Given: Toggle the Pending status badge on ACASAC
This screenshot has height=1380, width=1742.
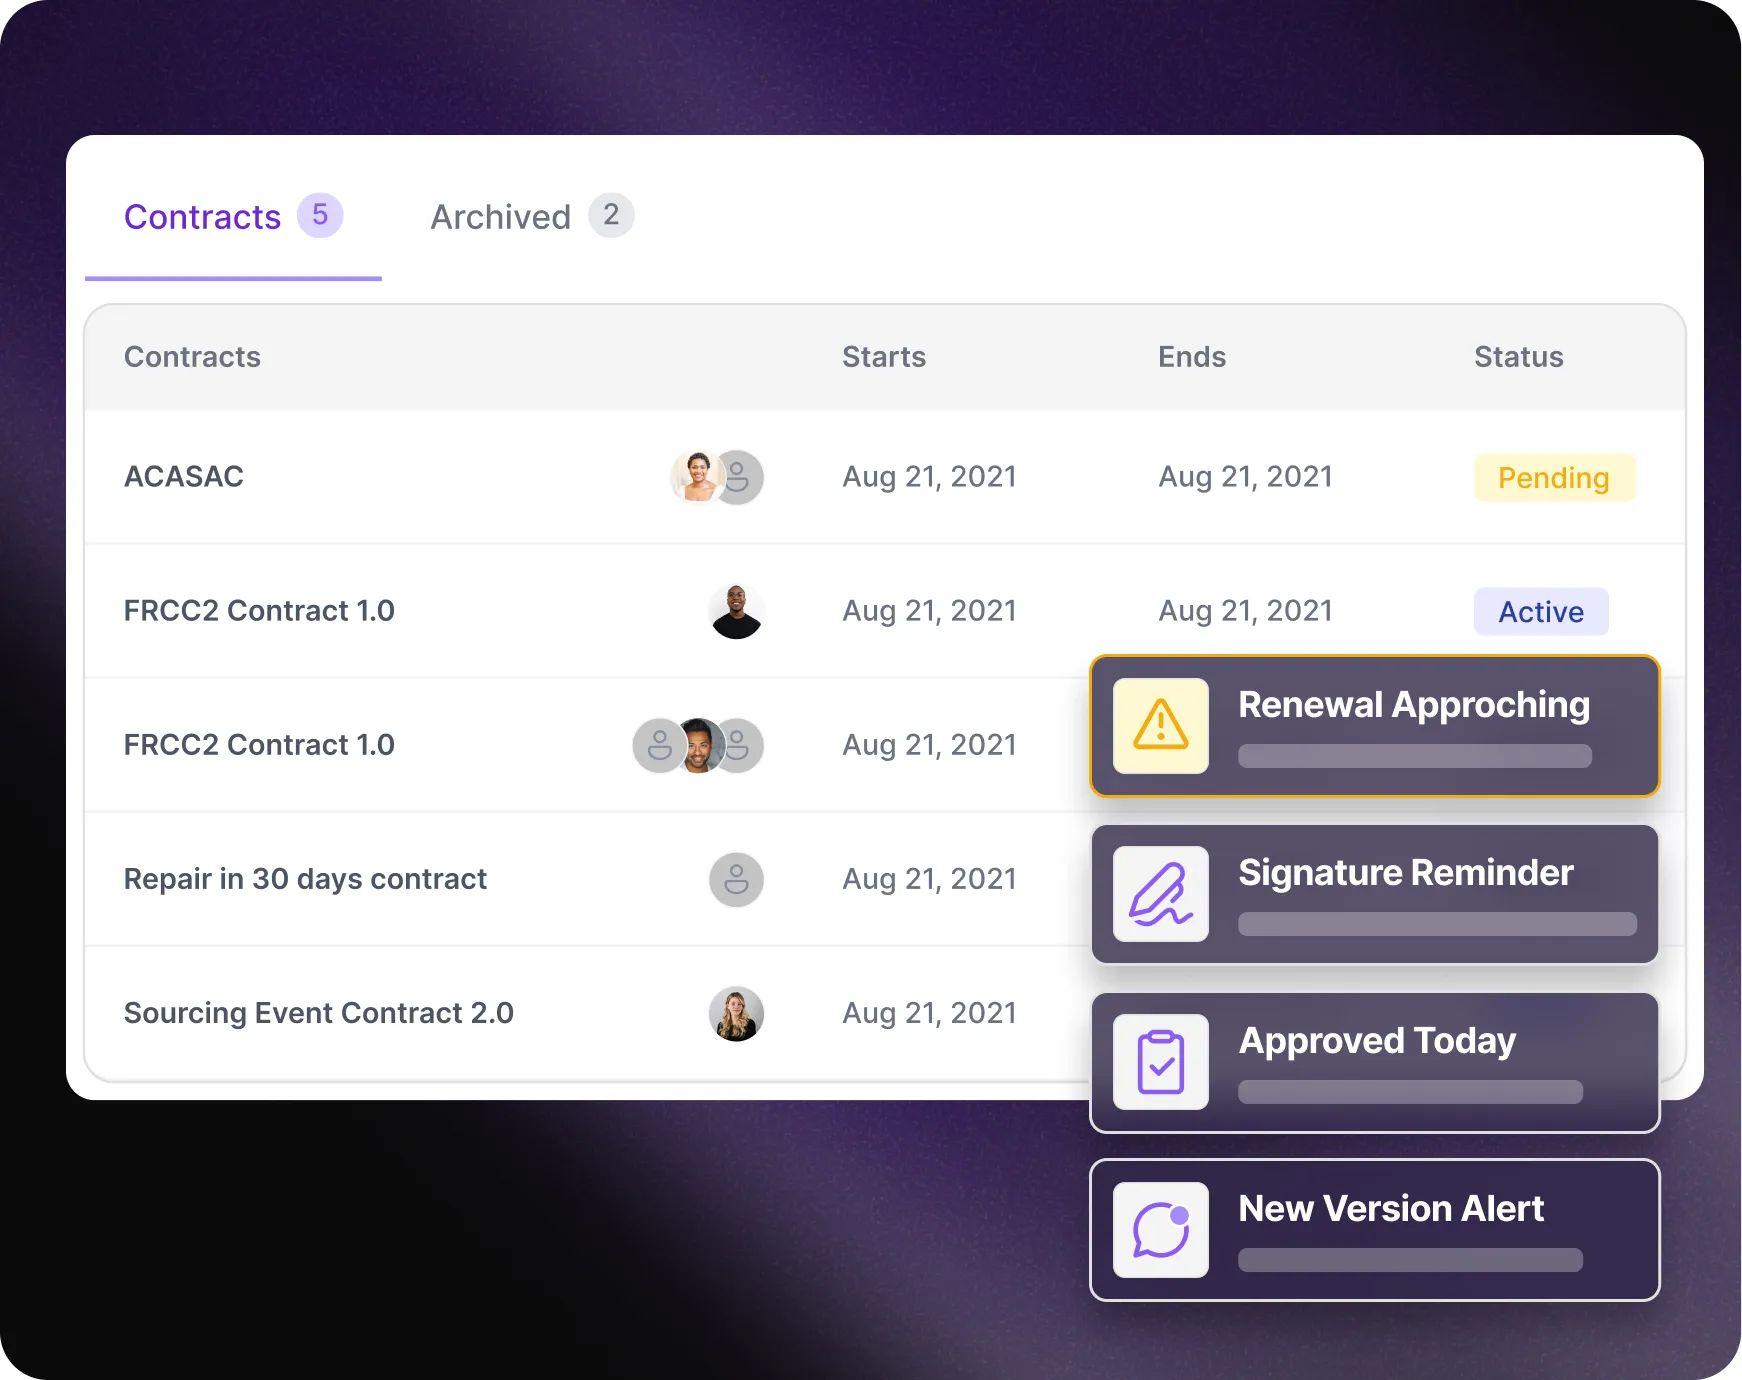Looking at the screenshot, I should (1554, 477).
